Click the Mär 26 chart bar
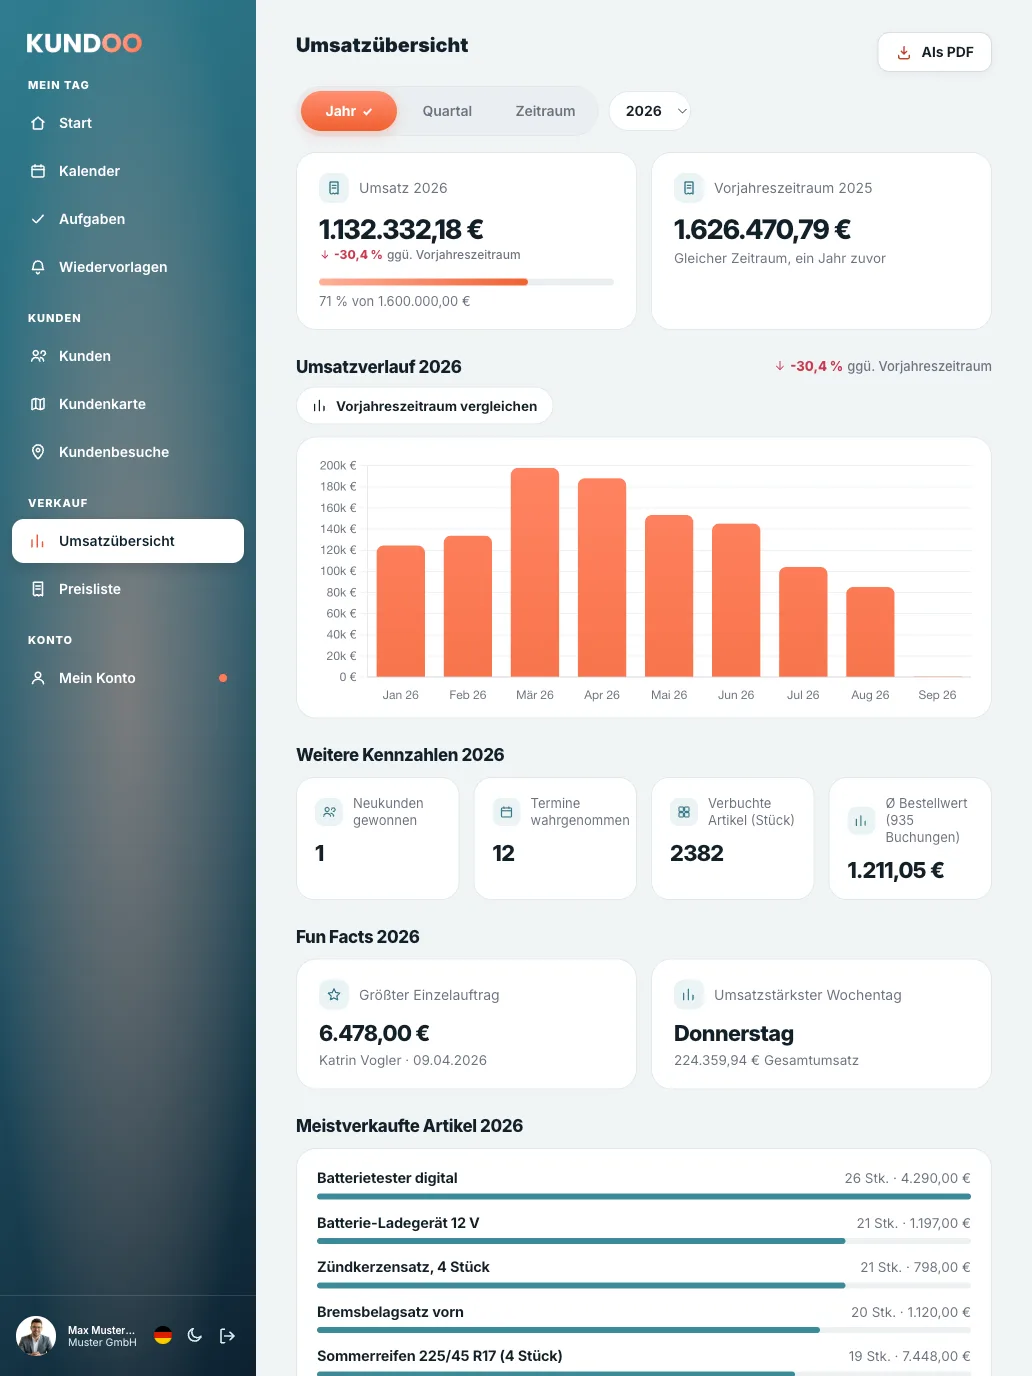This screenshot has width=1032, height=1376. coord(535,572)
